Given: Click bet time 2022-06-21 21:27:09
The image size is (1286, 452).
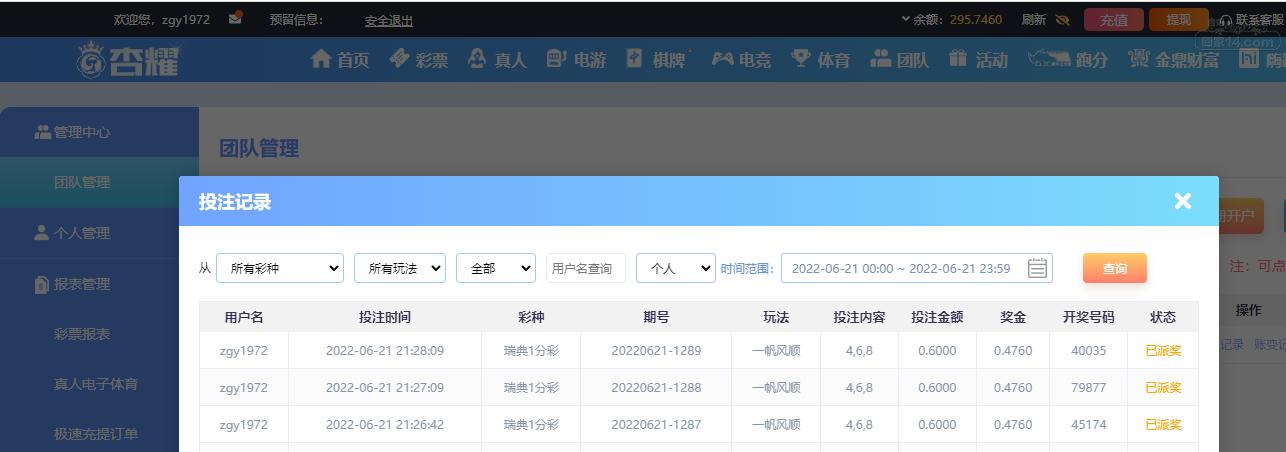Looking at the screenshot, I should 385,388.
